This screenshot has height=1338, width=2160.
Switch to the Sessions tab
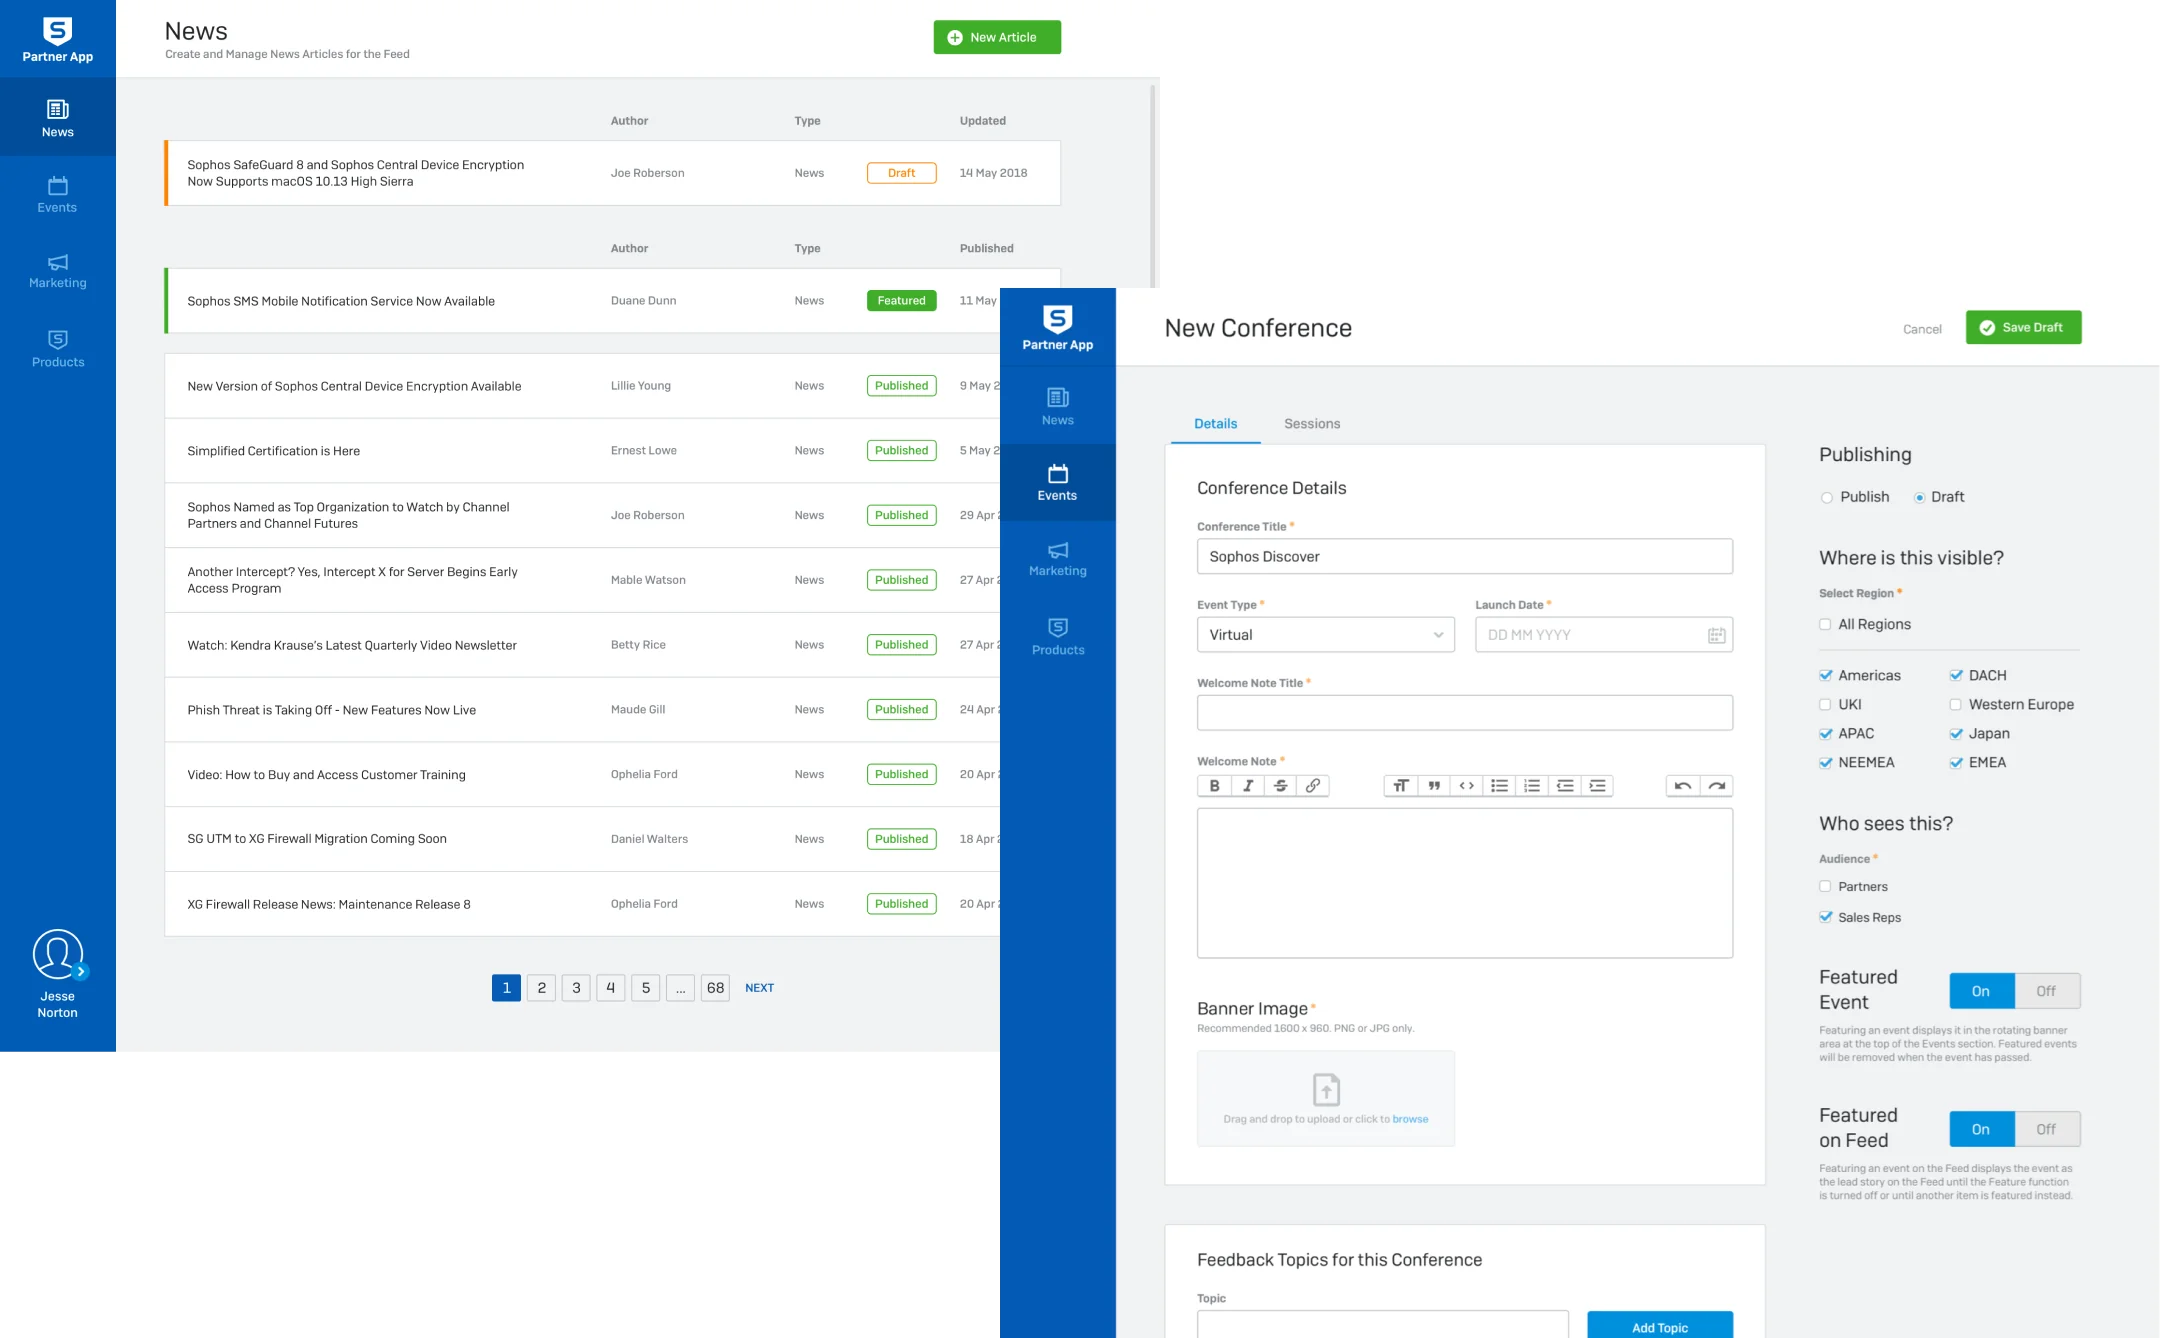[x=1312, y=424]
